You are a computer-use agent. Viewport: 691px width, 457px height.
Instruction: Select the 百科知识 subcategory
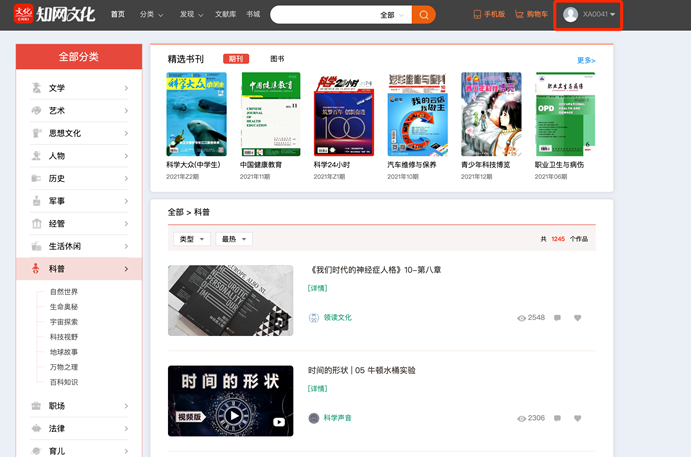64,382
